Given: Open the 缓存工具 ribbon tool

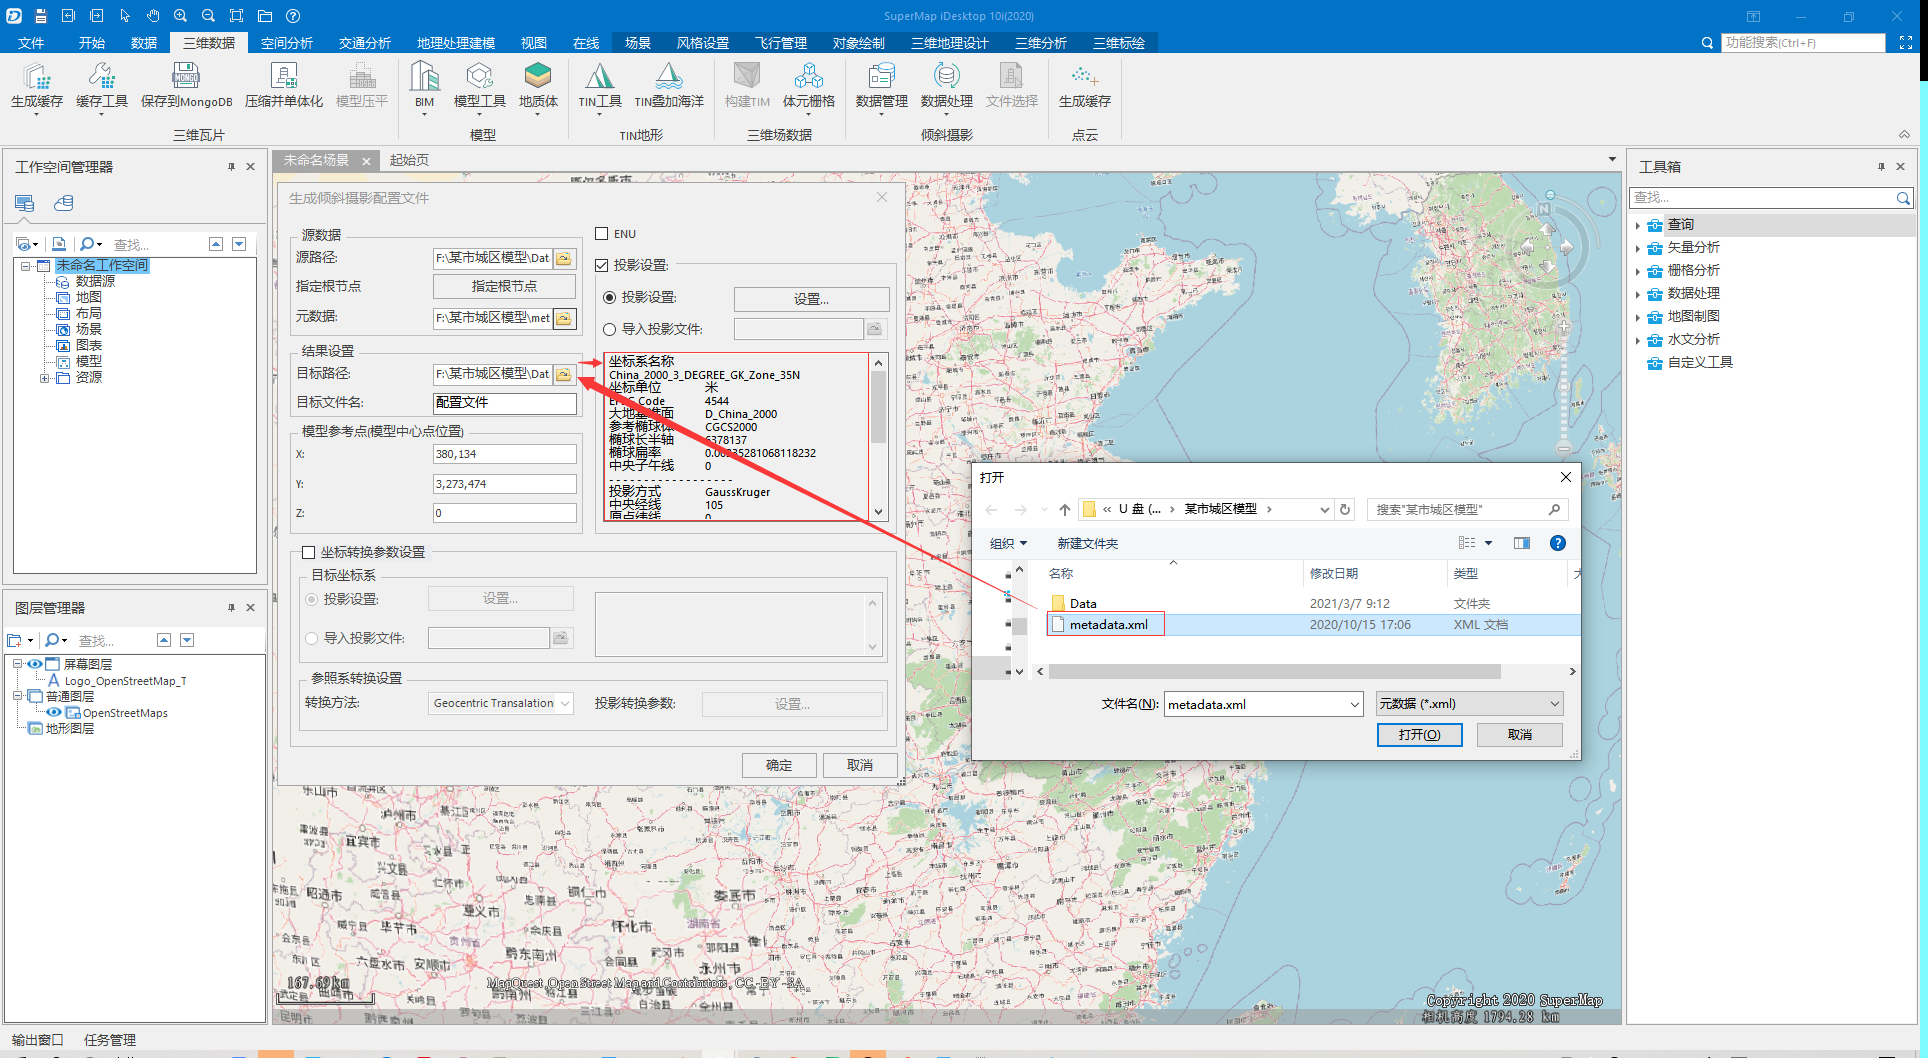Looking at the screenshot, I should click(x=102, y=76).
